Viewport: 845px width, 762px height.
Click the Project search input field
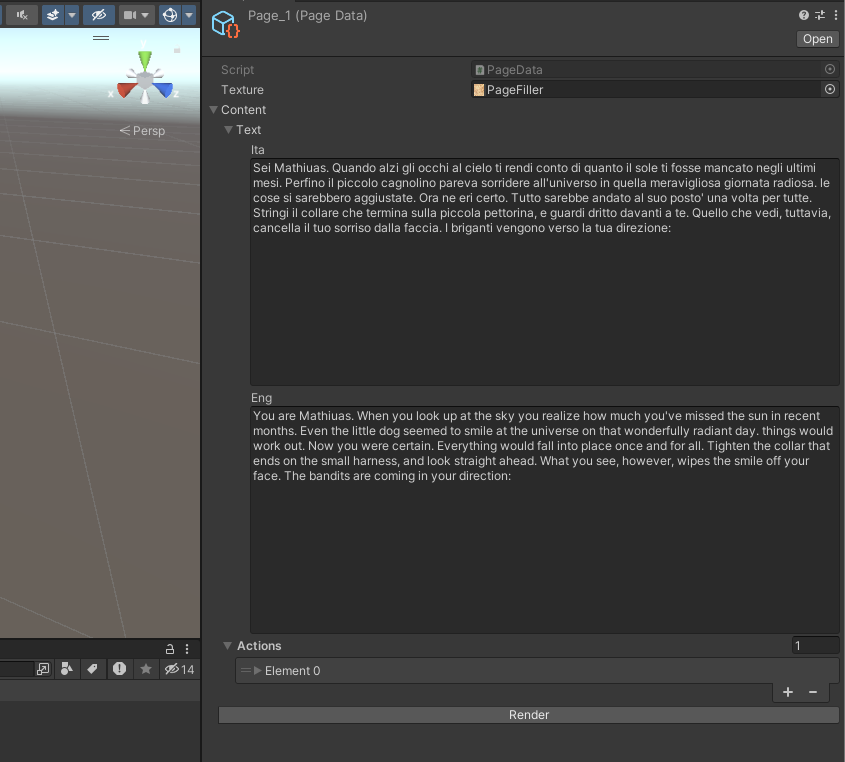16,669
